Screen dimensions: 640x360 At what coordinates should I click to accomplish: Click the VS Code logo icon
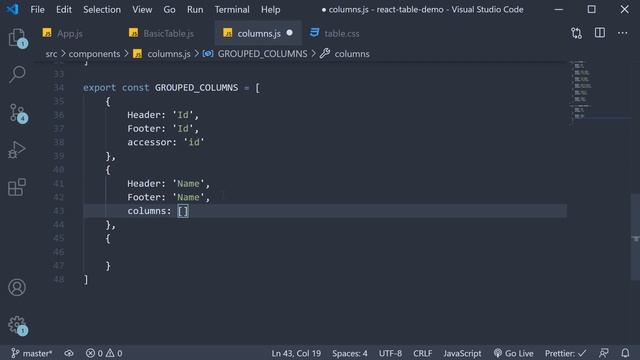click(12, 9)
